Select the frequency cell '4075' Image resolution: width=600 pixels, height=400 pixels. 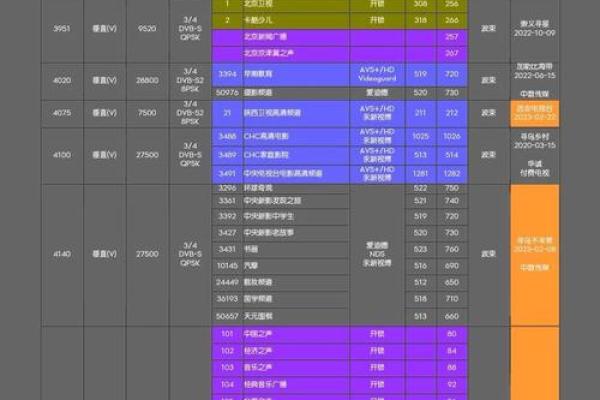coord(62,113)
